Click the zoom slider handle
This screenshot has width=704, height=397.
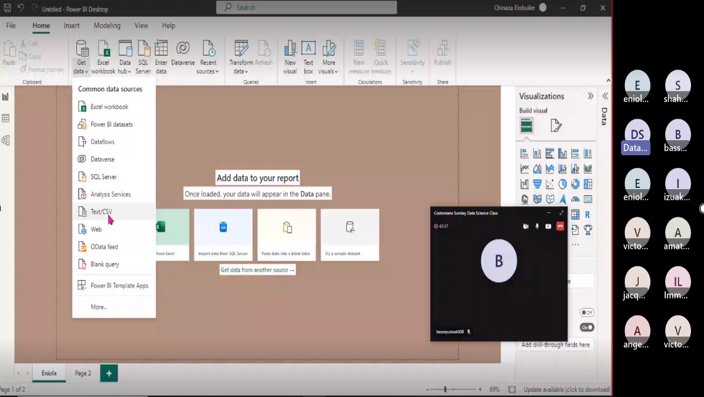point(445,389)
